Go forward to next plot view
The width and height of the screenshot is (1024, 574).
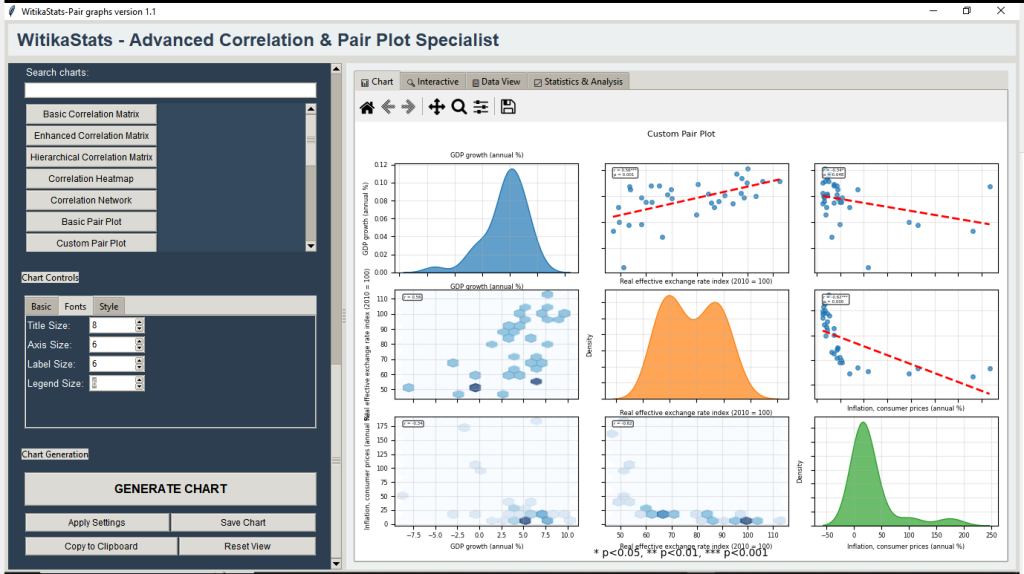point(409,107)
